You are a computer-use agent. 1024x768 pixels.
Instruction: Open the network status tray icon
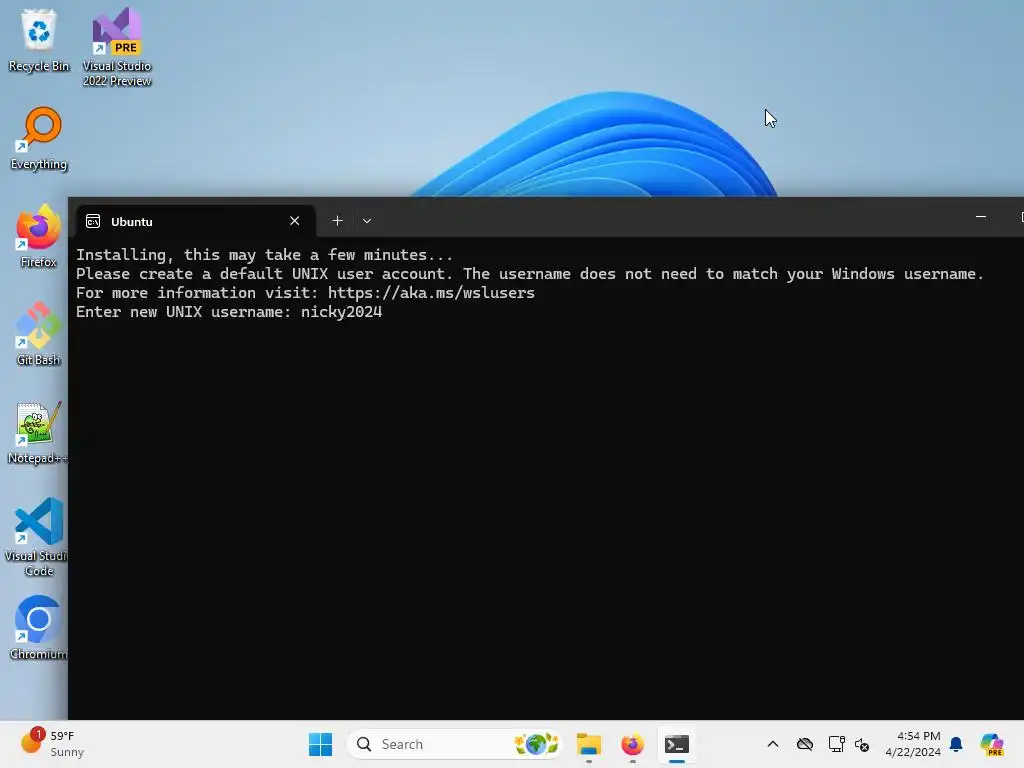click(836, 744)
